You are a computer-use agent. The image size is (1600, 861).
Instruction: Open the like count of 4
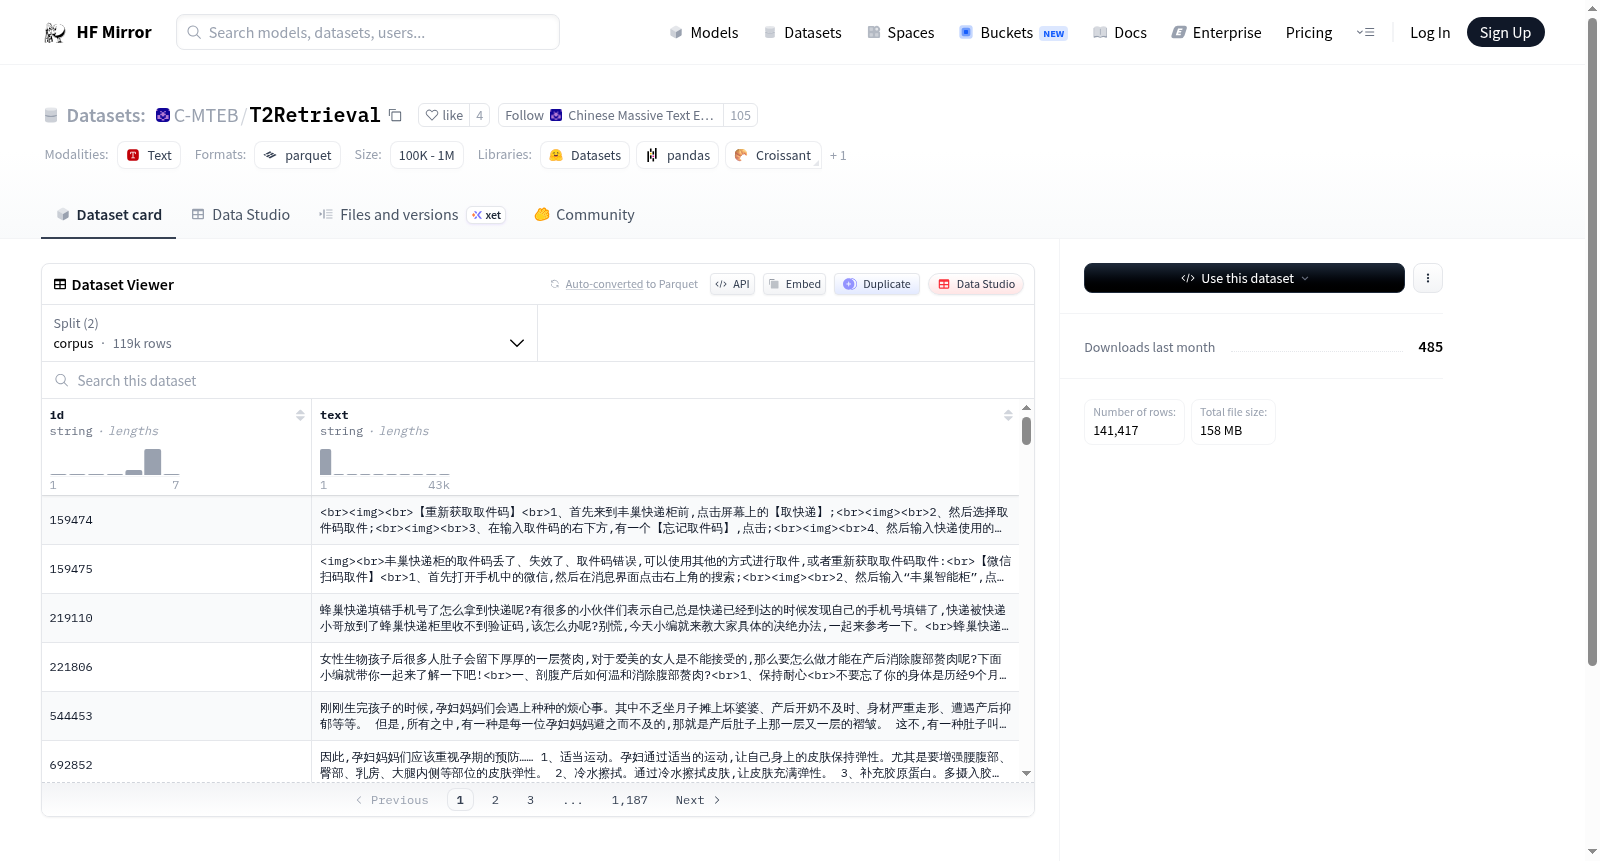pos(479,115)
